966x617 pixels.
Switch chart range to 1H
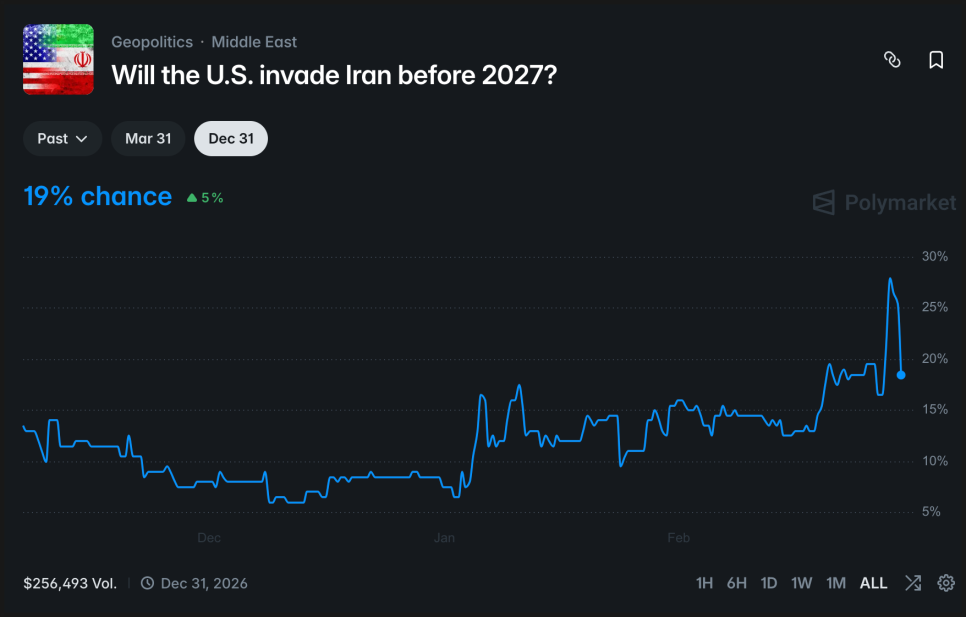coord(705,583)
